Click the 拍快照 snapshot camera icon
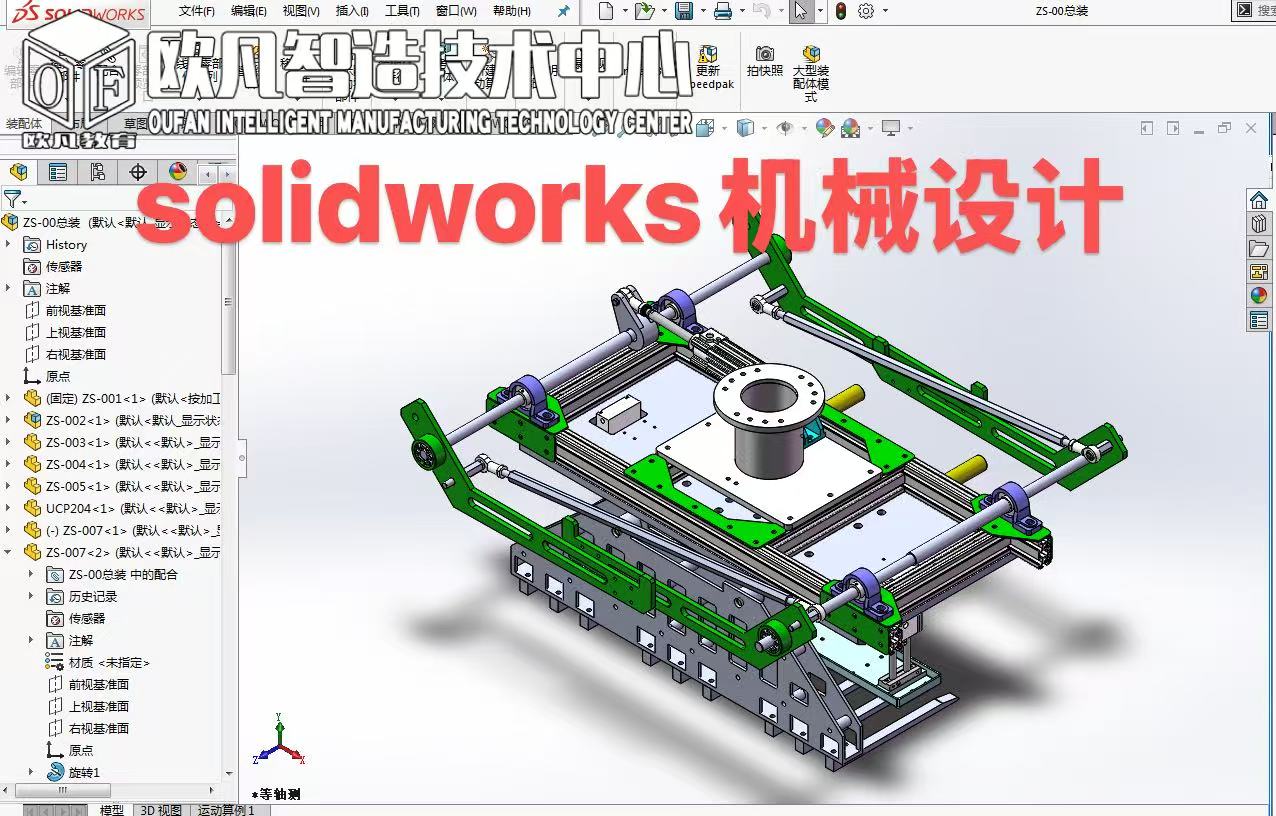The image size is (1276, 816). 764,60
